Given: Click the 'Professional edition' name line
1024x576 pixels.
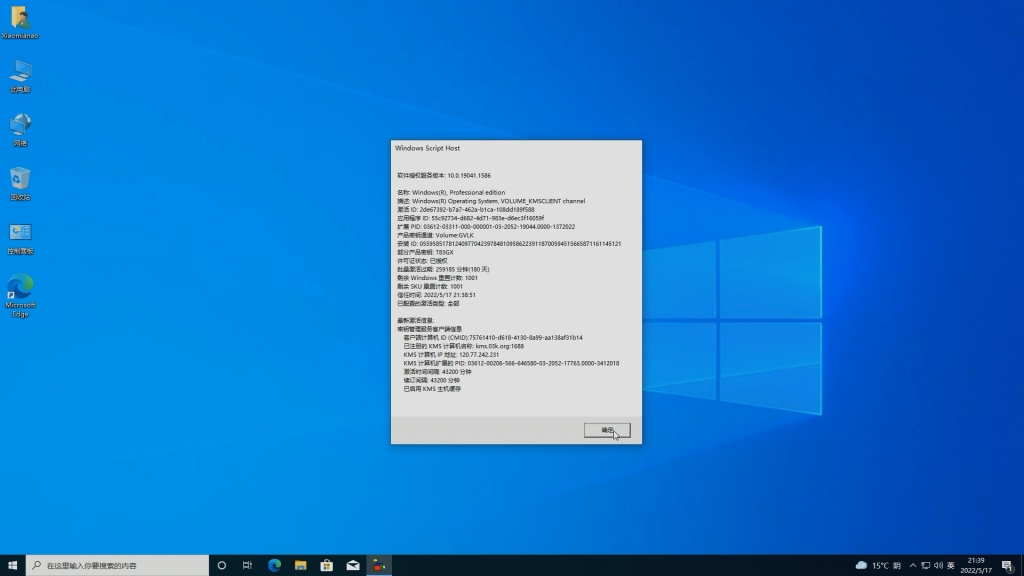Looking at the screenshot, I should pos(451,193).
